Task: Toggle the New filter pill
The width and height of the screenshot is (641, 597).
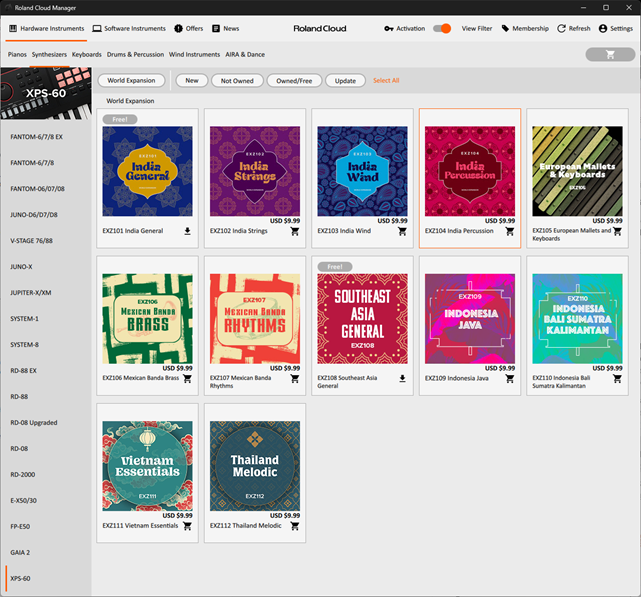Action: [192, 81]
